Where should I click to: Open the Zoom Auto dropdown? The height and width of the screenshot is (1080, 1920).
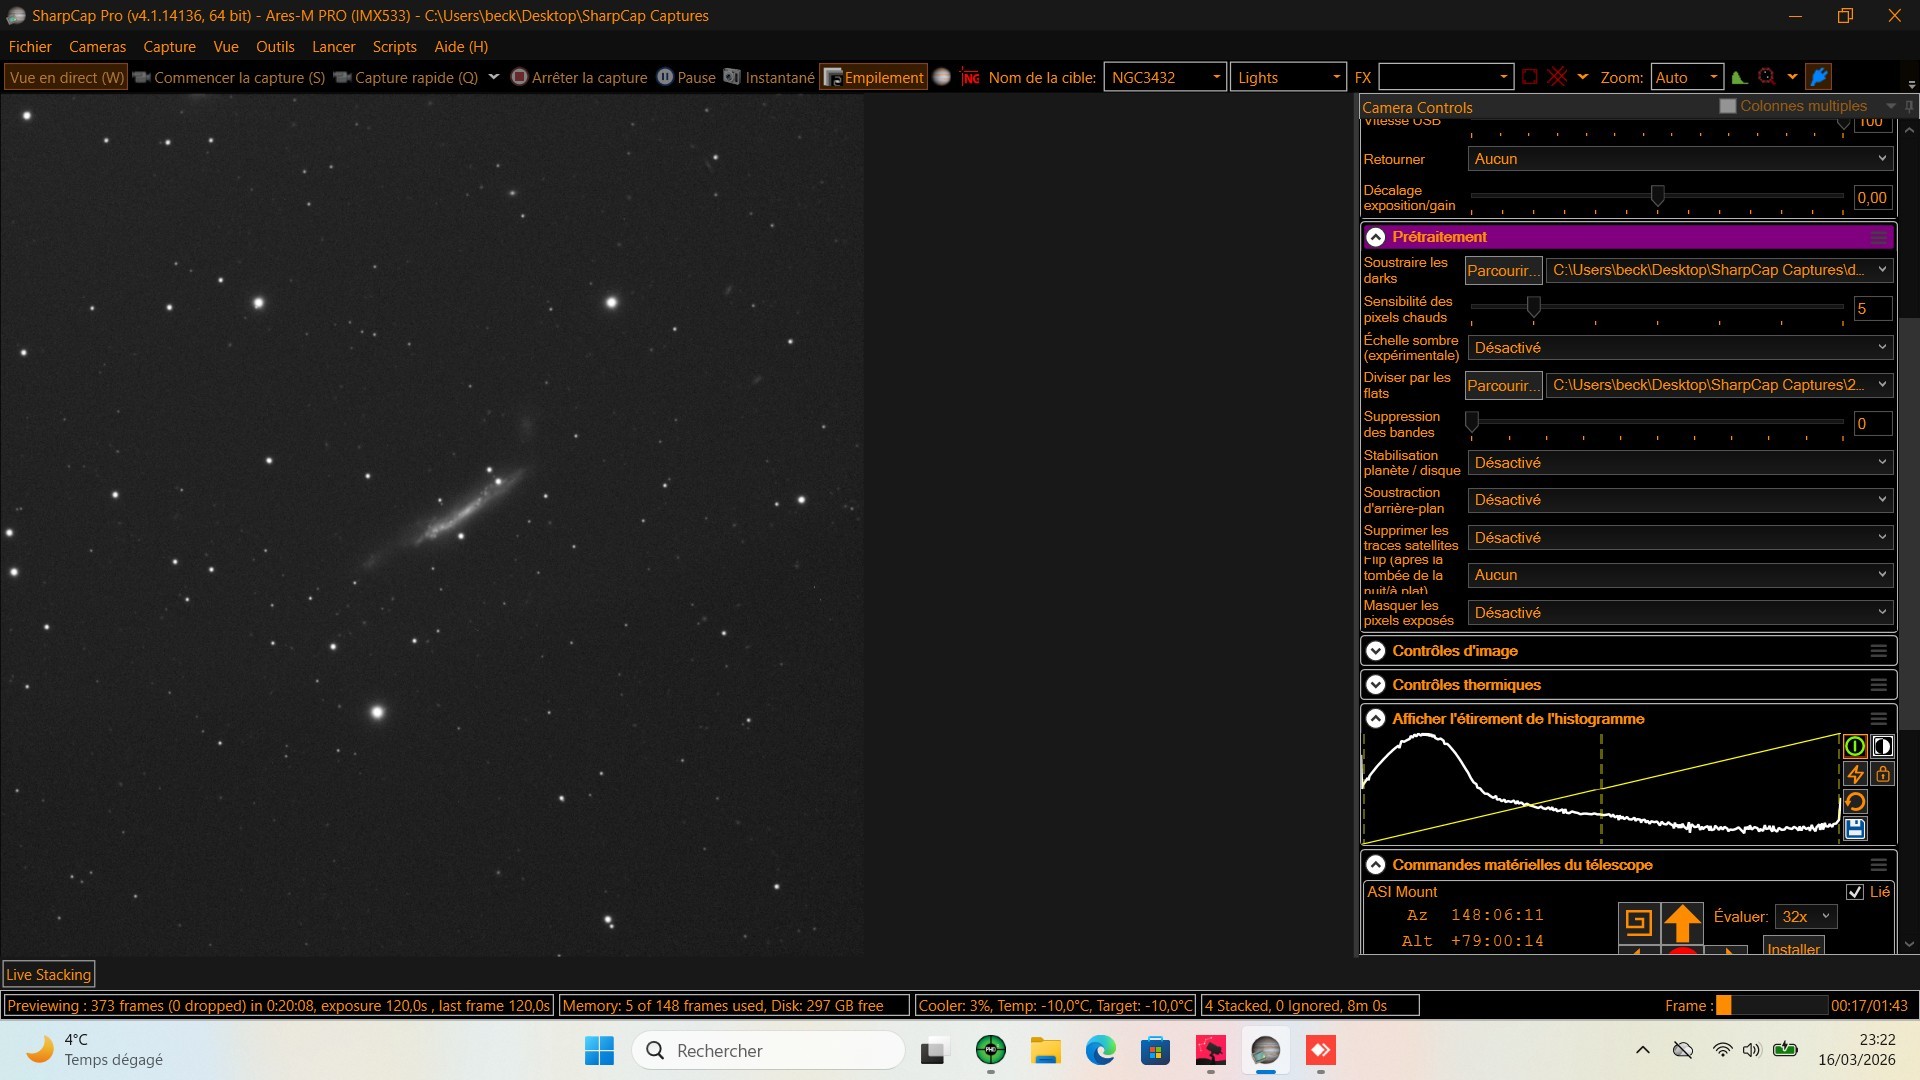click(x=1687, y=77)
